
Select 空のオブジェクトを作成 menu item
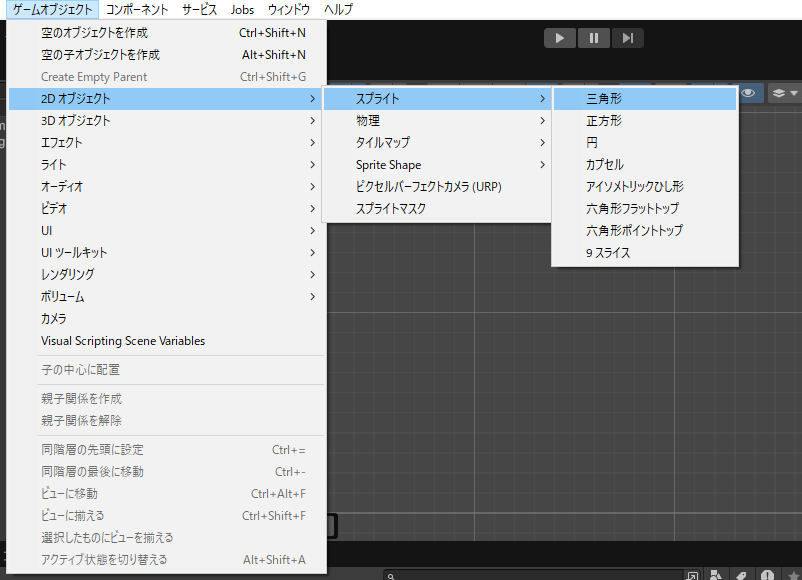pos(166,33)
